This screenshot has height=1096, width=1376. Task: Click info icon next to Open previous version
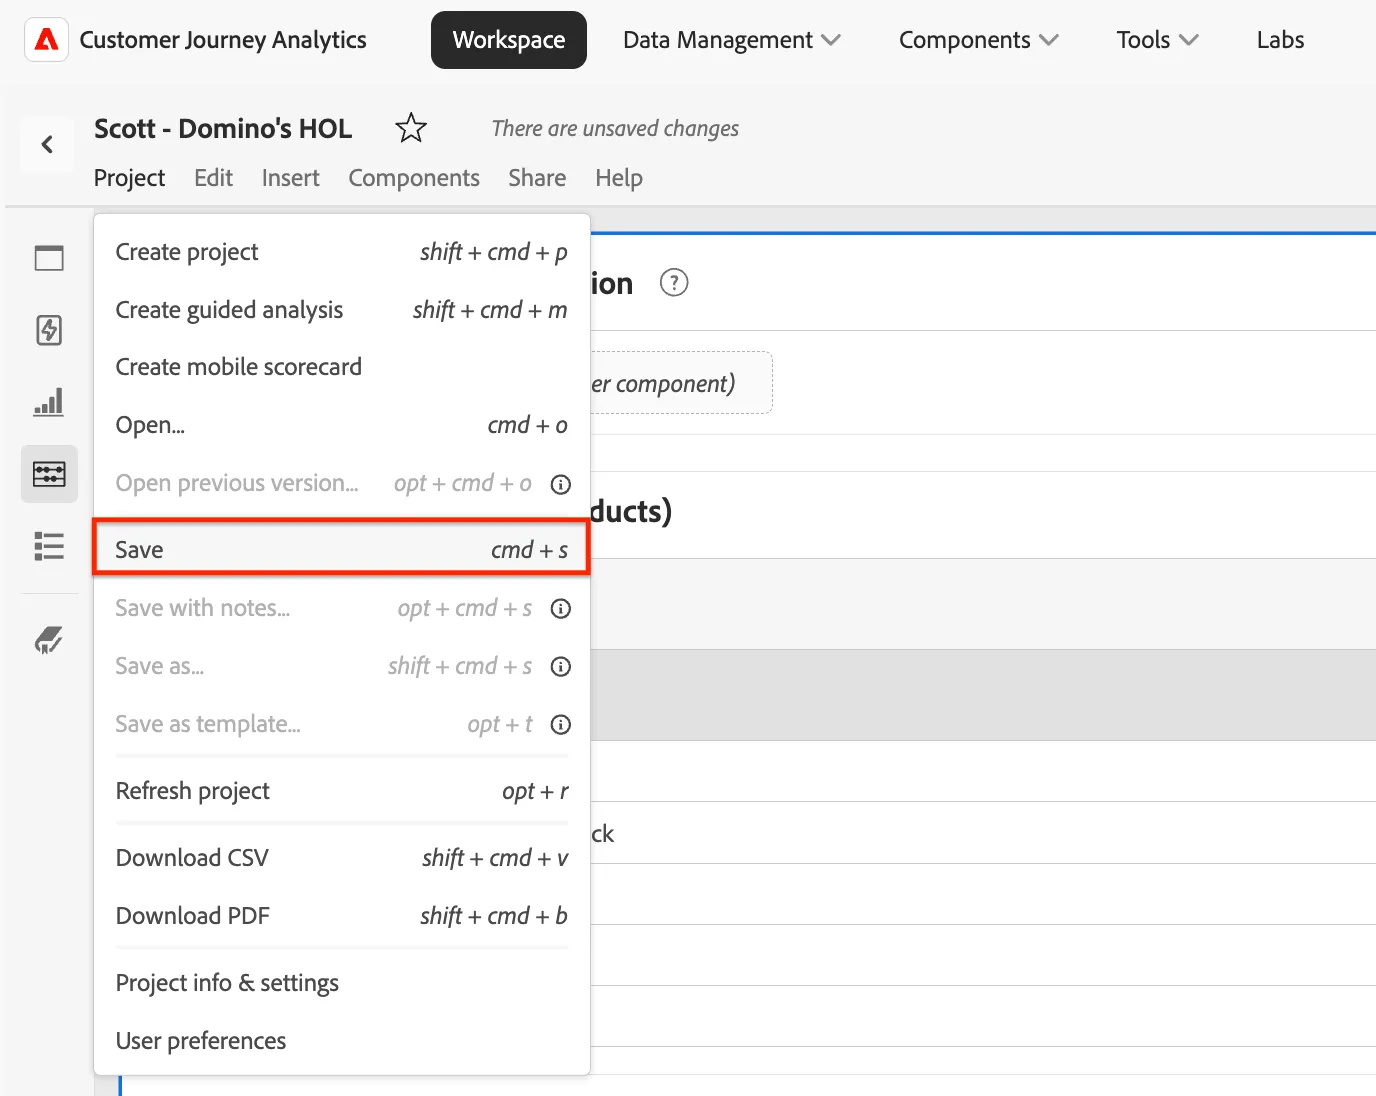[561, 484]
